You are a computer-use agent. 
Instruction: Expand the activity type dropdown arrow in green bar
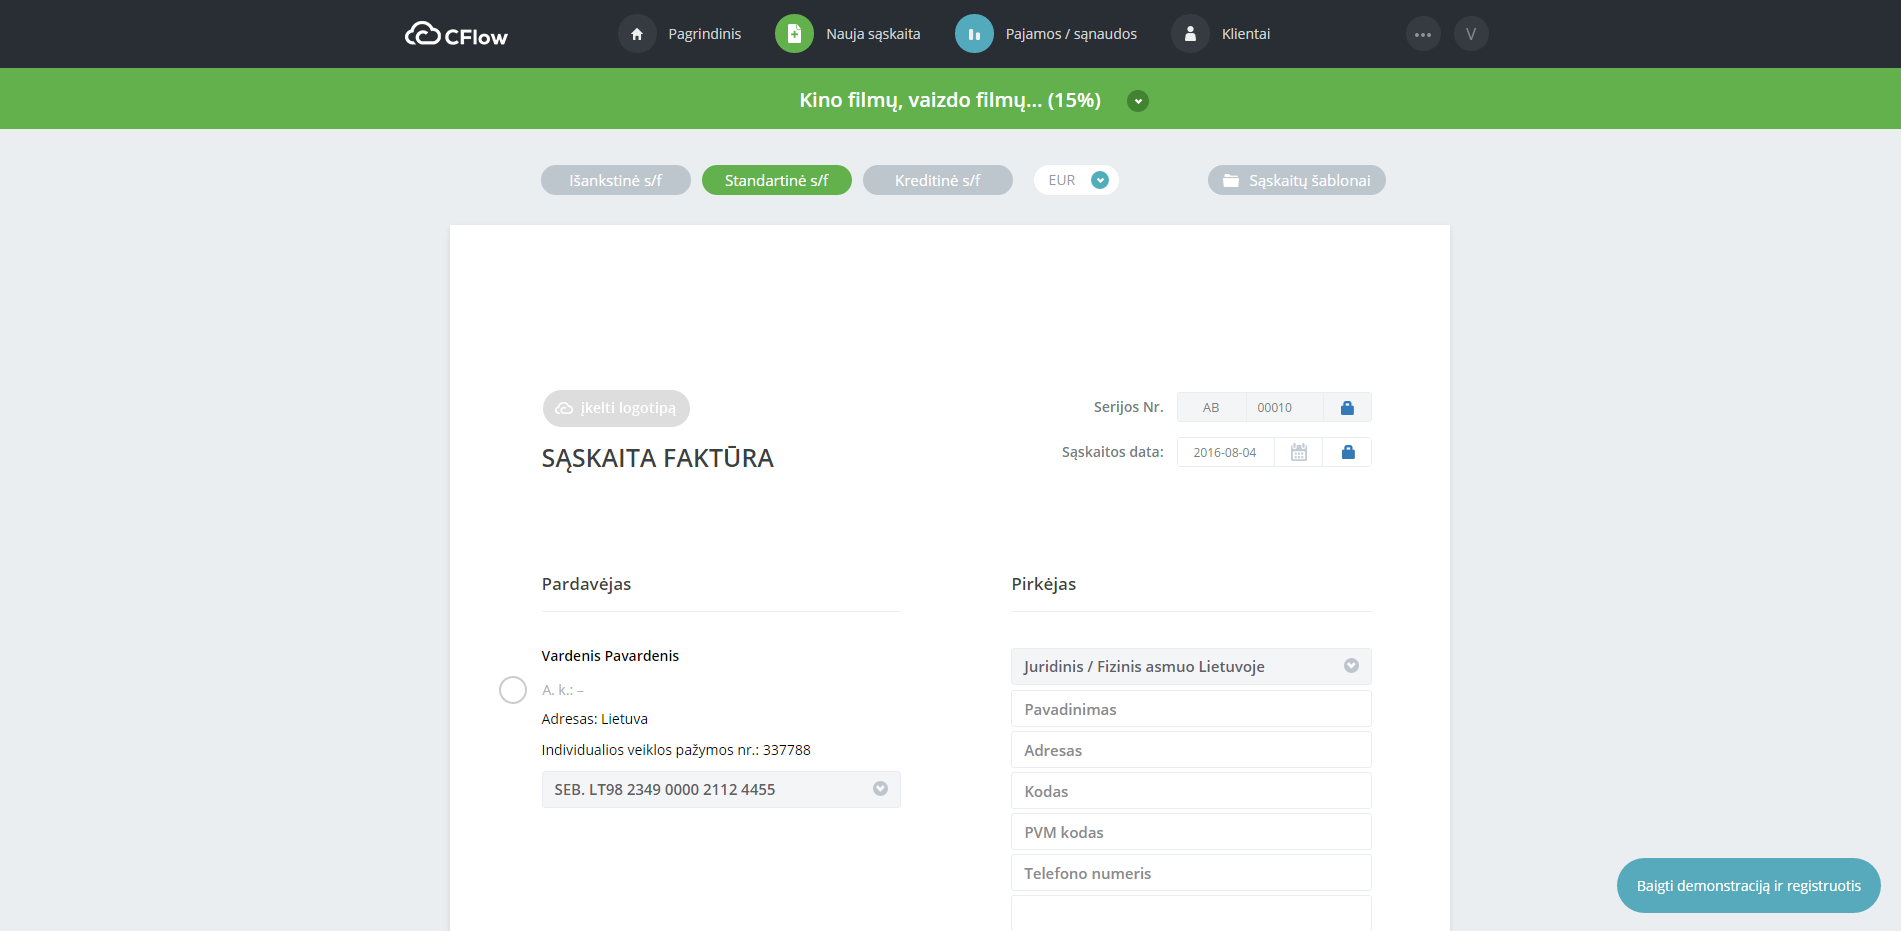click(1138, 101)
